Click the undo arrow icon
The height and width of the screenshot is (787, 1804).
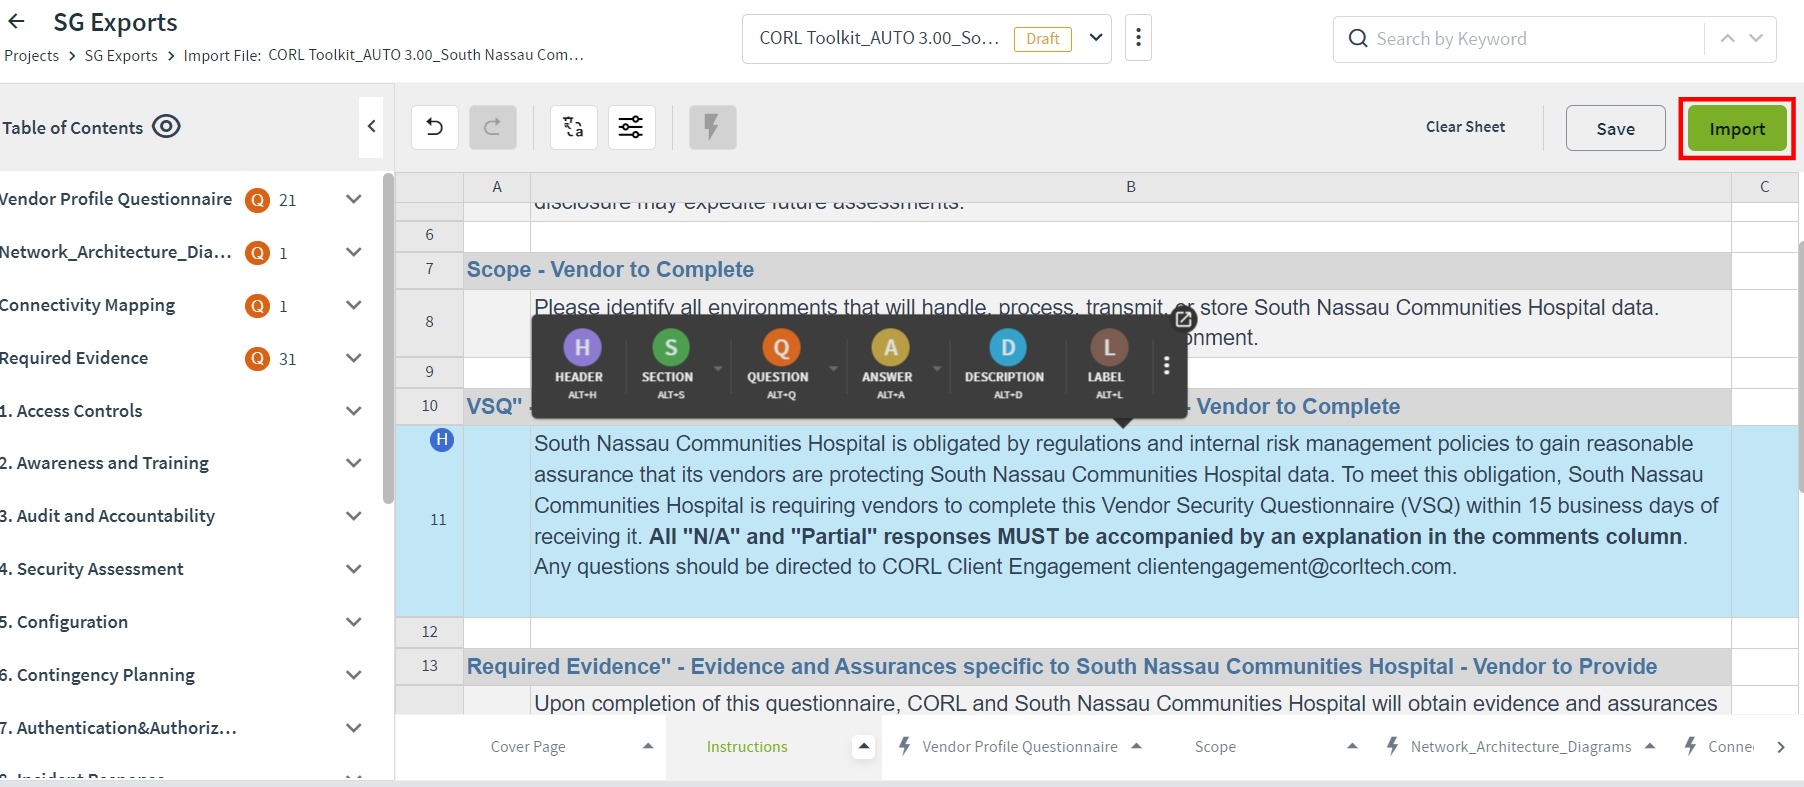coord(434,127)
